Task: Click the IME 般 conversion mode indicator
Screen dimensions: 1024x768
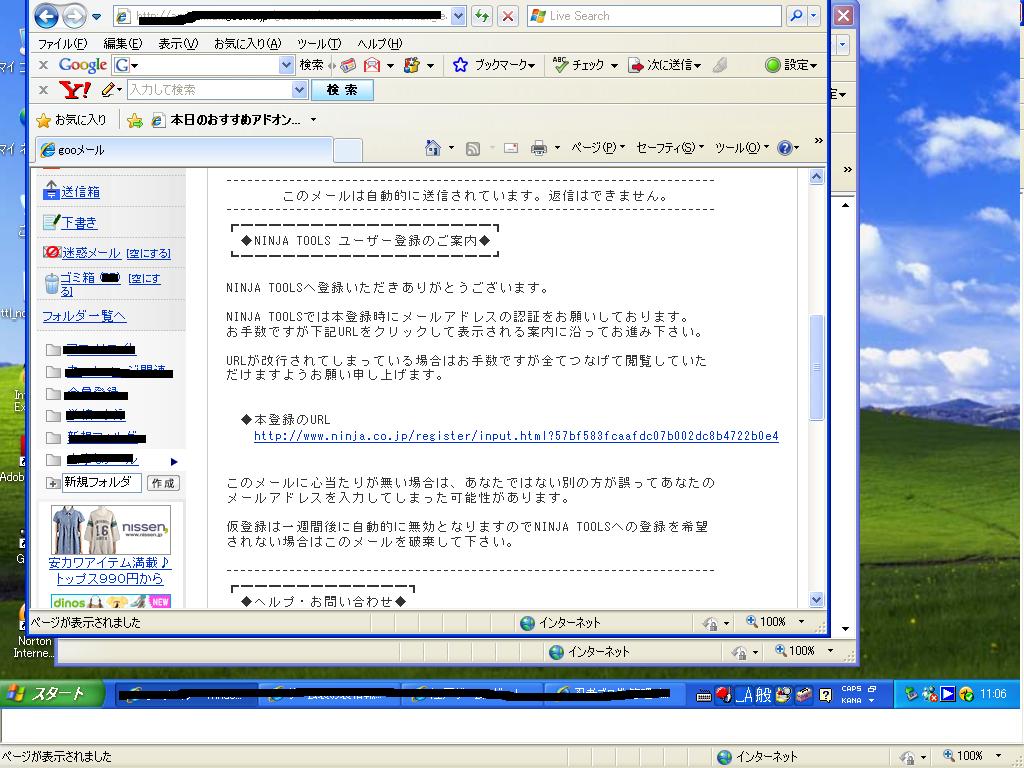Action: tap(764, 695)
